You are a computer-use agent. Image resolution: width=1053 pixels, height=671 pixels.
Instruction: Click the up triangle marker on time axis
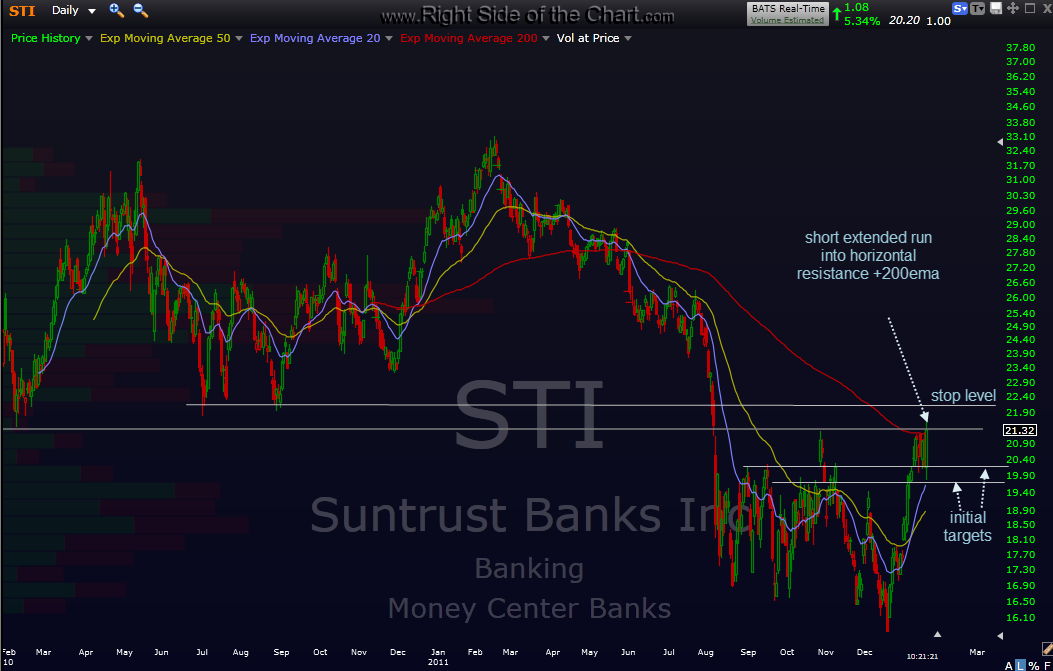coord(937,634)
